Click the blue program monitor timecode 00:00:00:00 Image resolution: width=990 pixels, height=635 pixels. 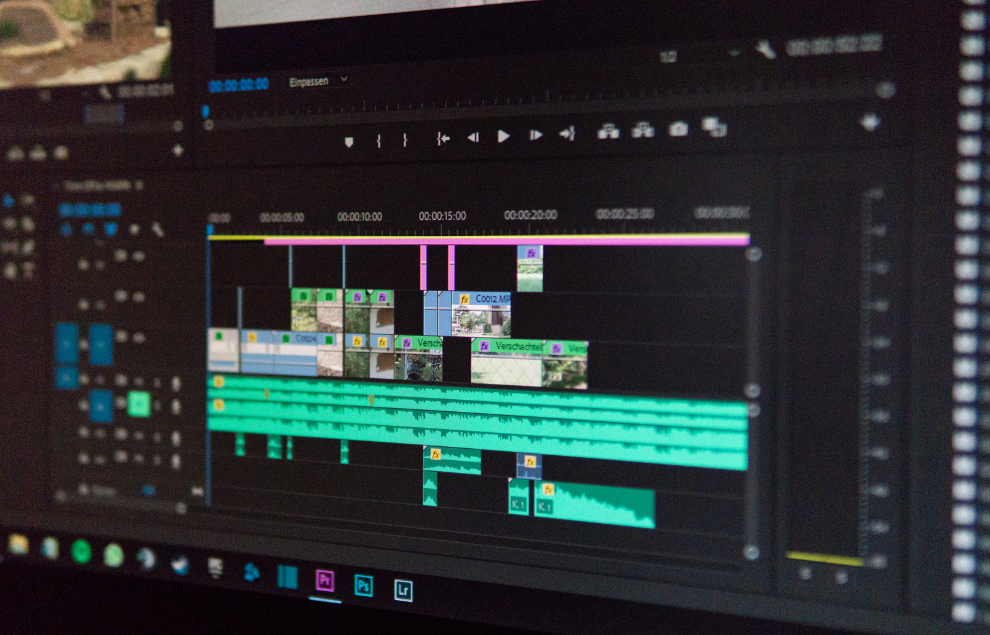(238, 85)
